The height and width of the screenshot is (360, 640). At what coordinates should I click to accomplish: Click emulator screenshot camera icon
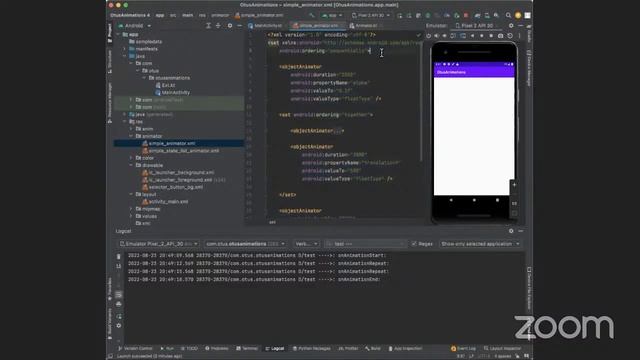(500, 36)
